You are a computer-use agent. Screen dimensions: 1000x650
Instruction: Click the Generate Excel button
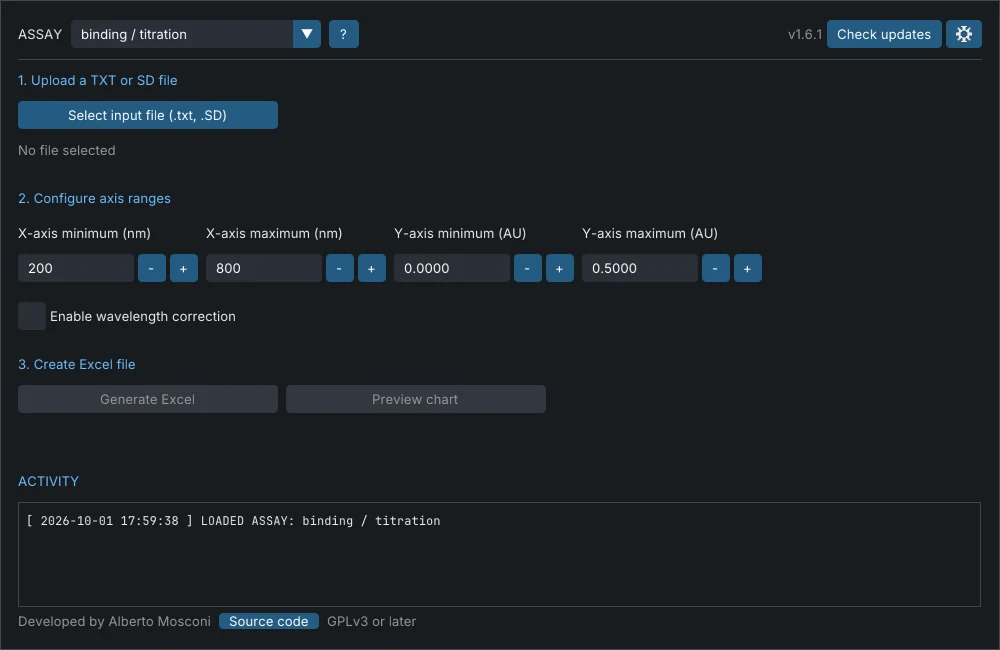pos(148,399)
